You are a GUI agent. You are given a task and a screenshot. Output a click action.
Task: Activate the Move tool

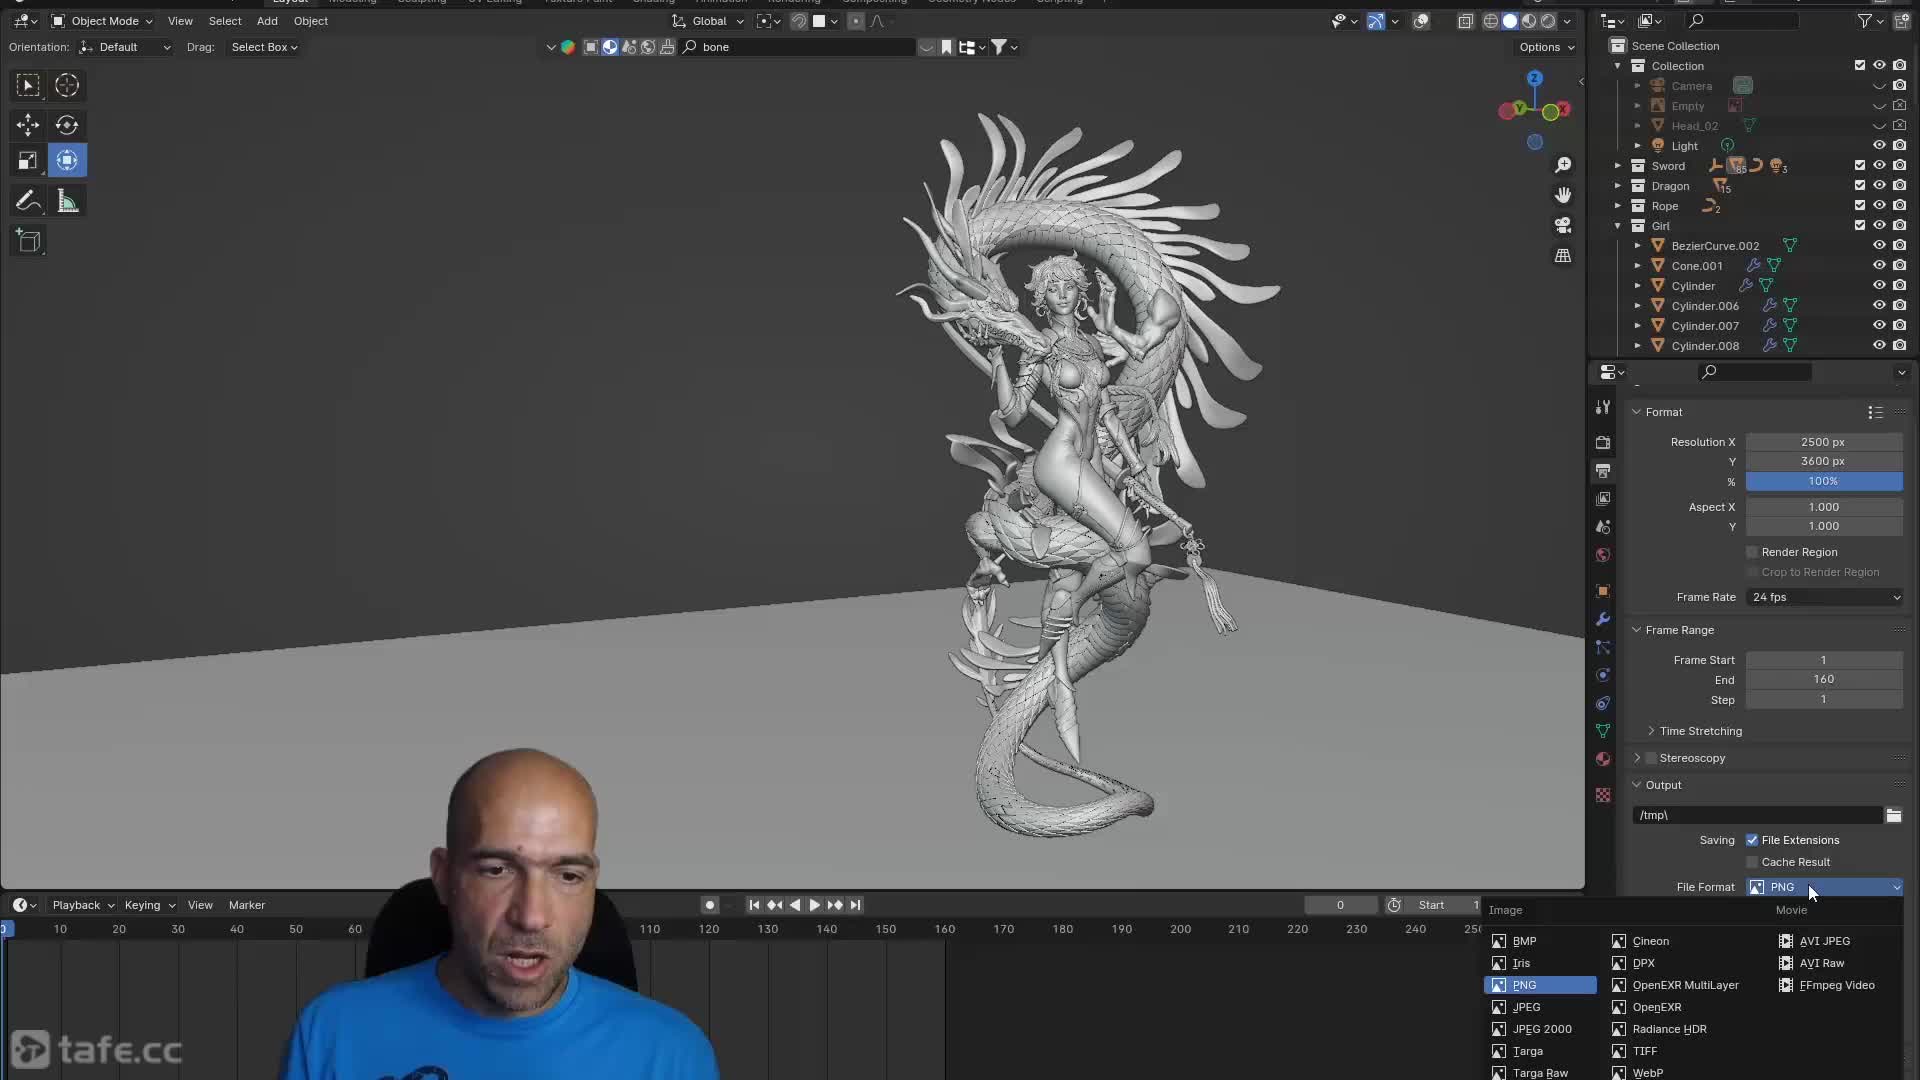[x=28, y=125]
